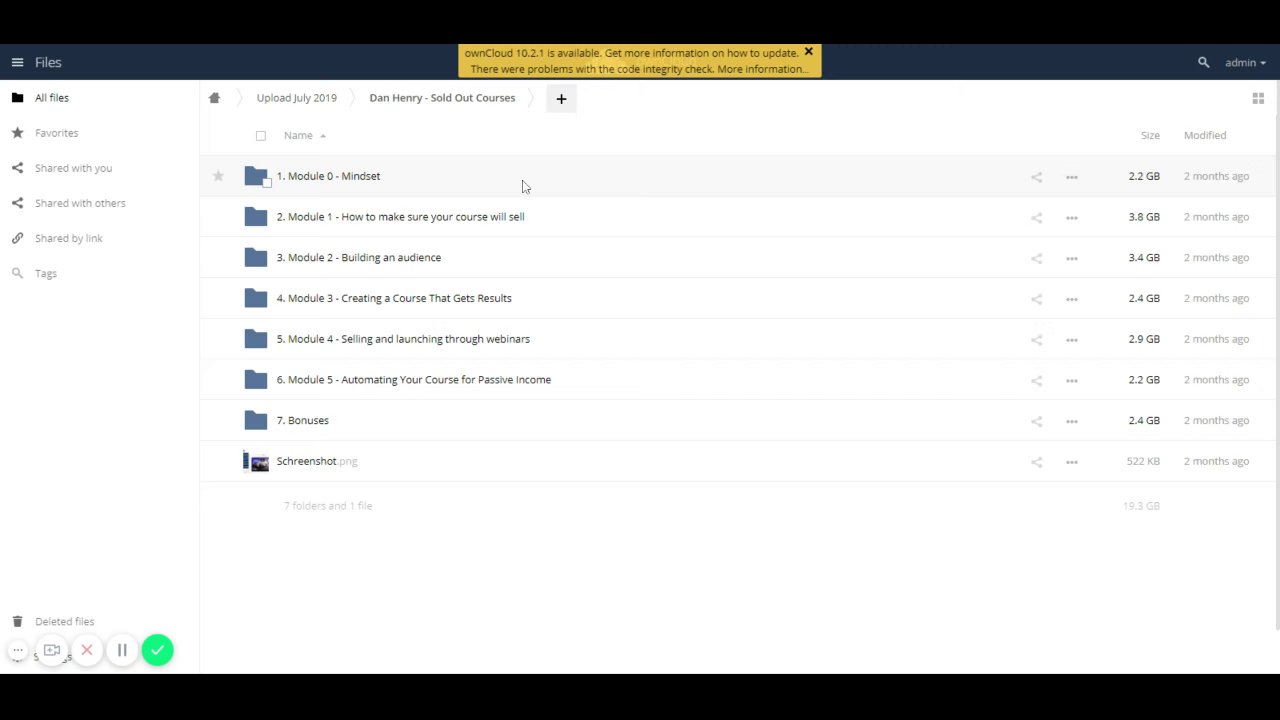Screen dimensions: 1280x720
Task: Go to the home breadcrumb icon
Action: coord(214,98)
